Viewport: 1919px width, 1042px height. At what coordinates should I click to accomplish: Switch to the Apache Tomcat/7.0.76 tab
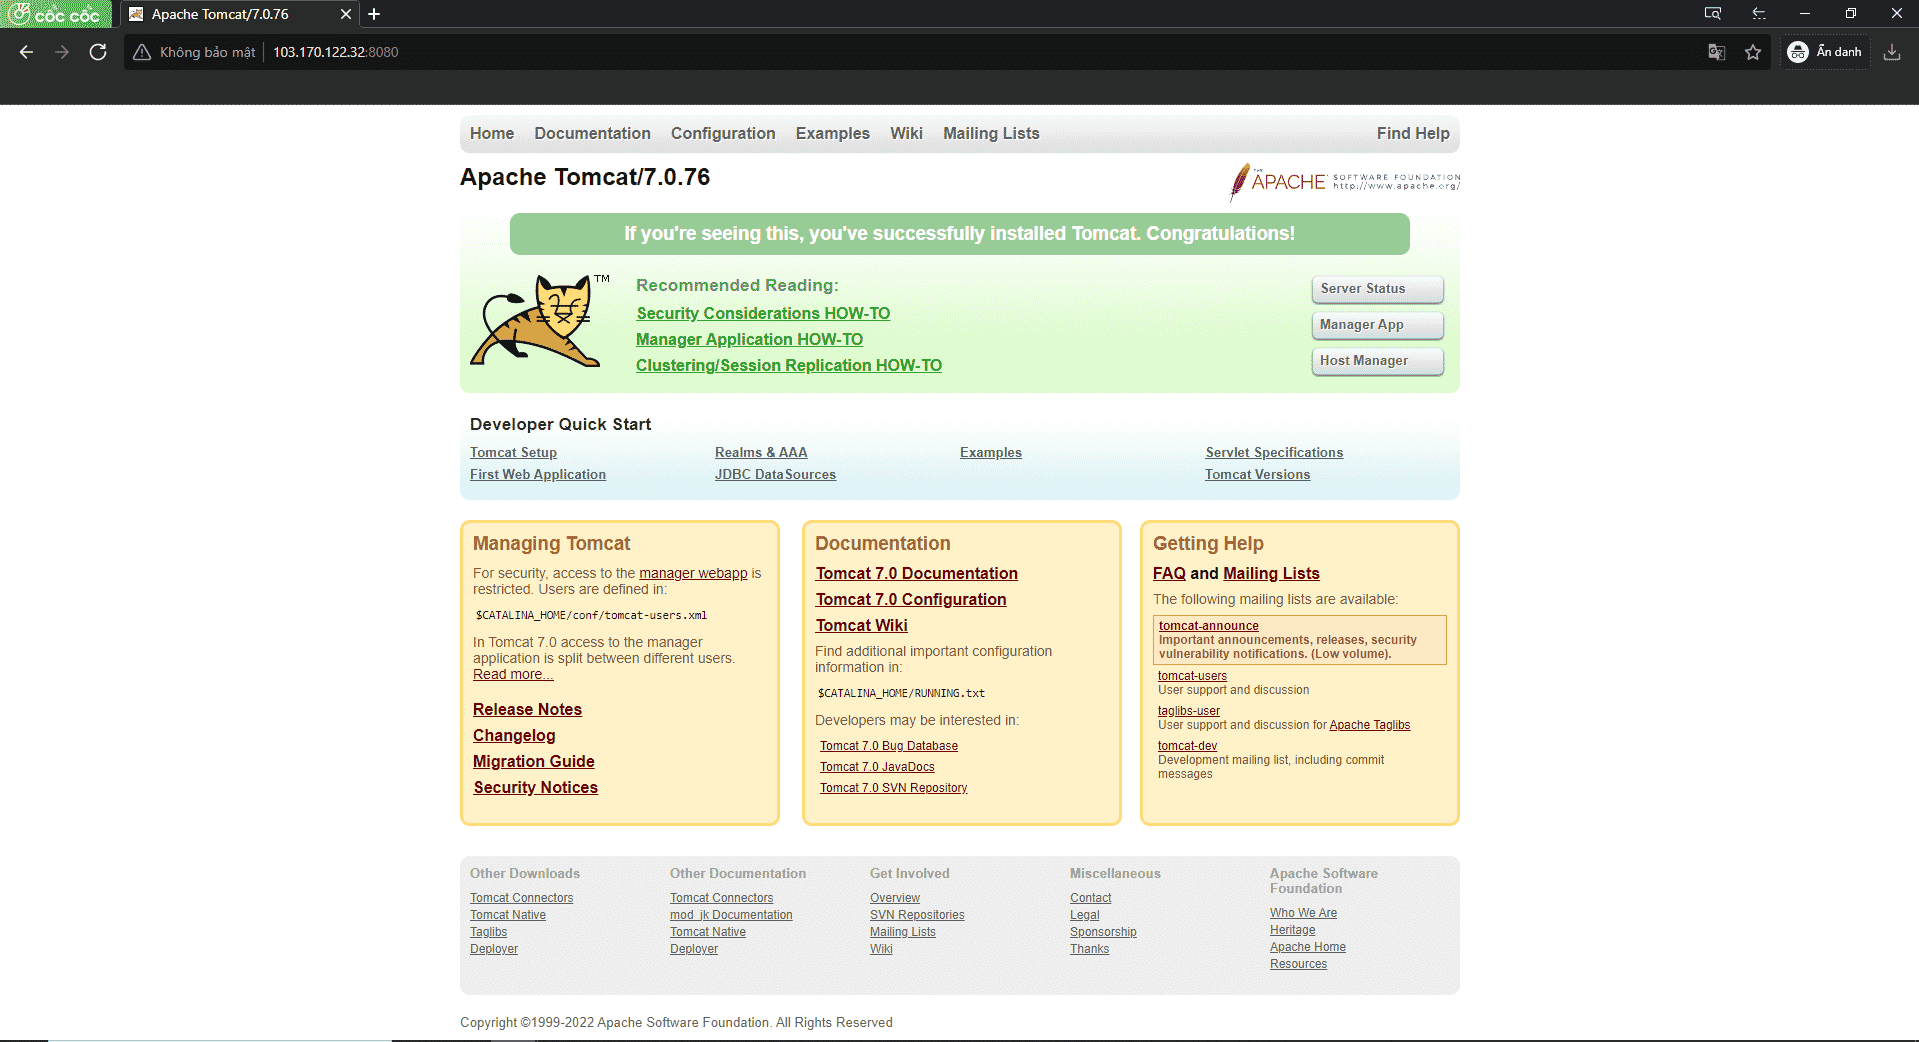(x=218, y=14)
